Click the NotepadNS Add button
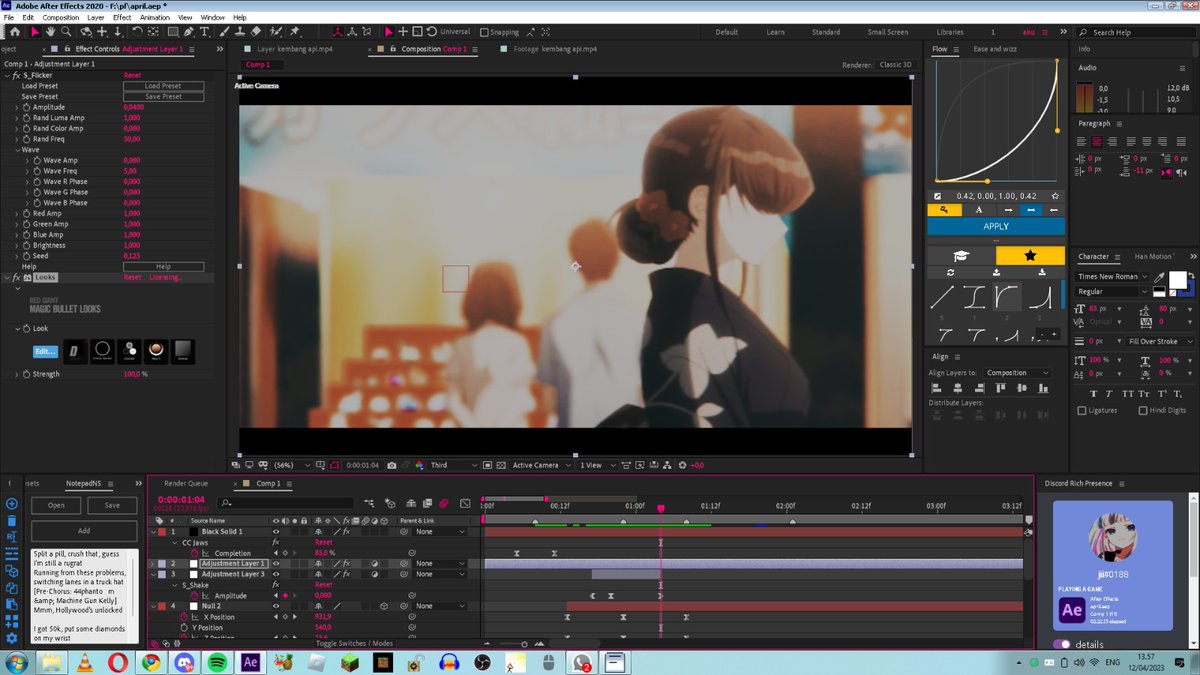The image size is (1200, 675). tap(84, 531)
